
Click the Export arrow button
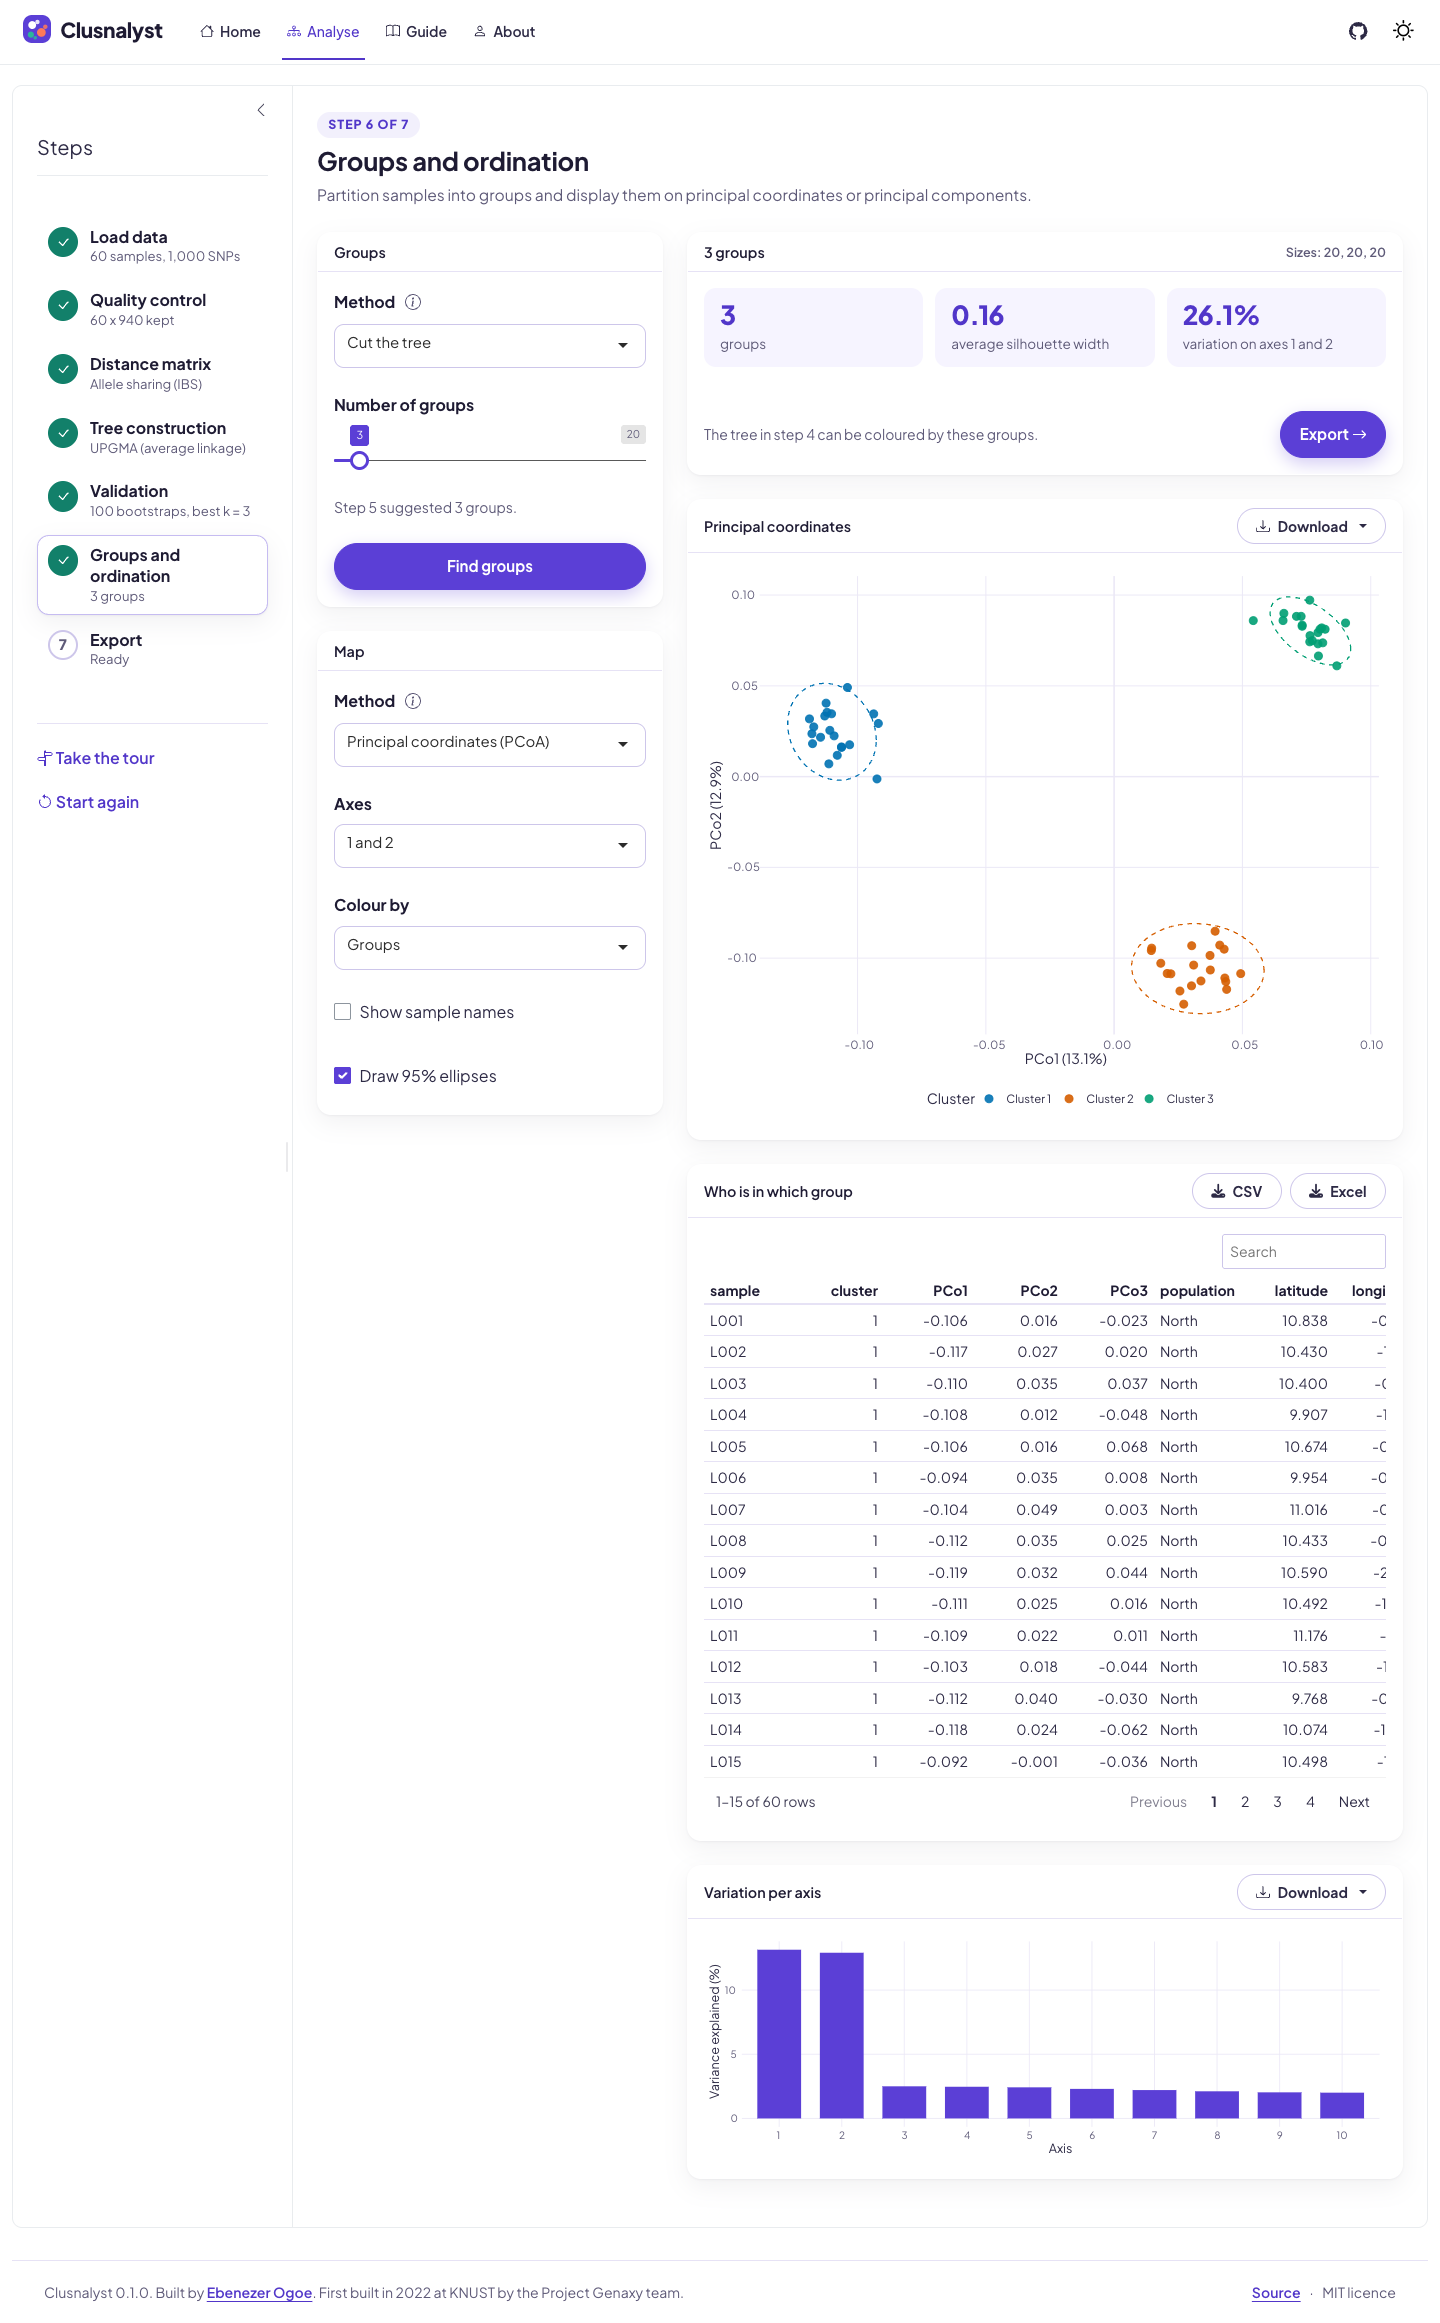[x=1333, y=435]
